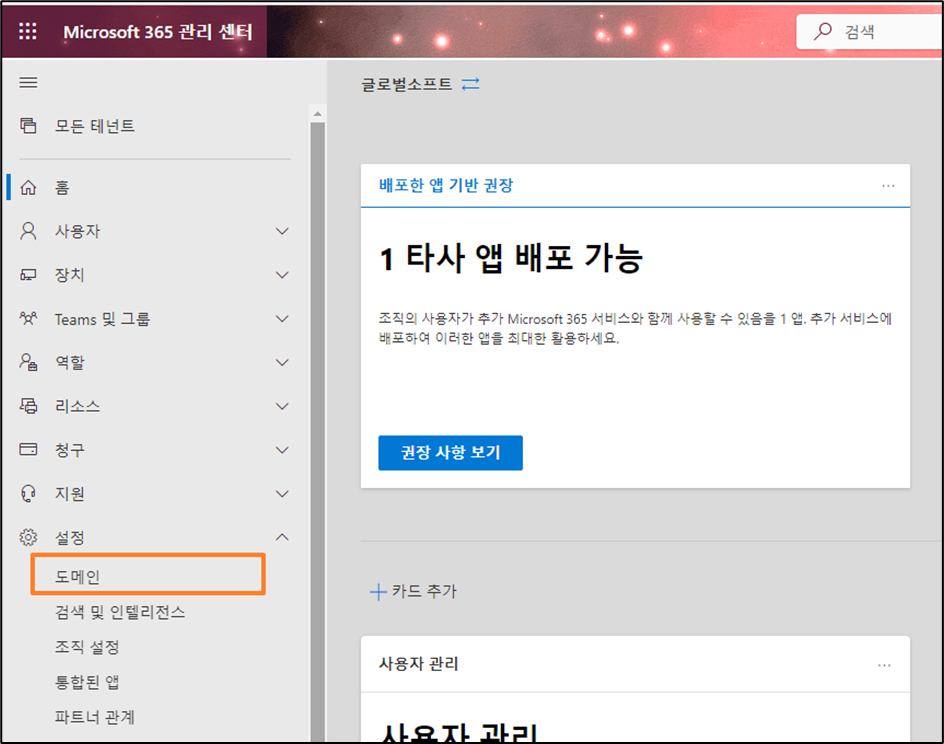Expand the Teams 및 그룹 chevron
Viewport: 944px width, 744px height.
click(282, 318)
